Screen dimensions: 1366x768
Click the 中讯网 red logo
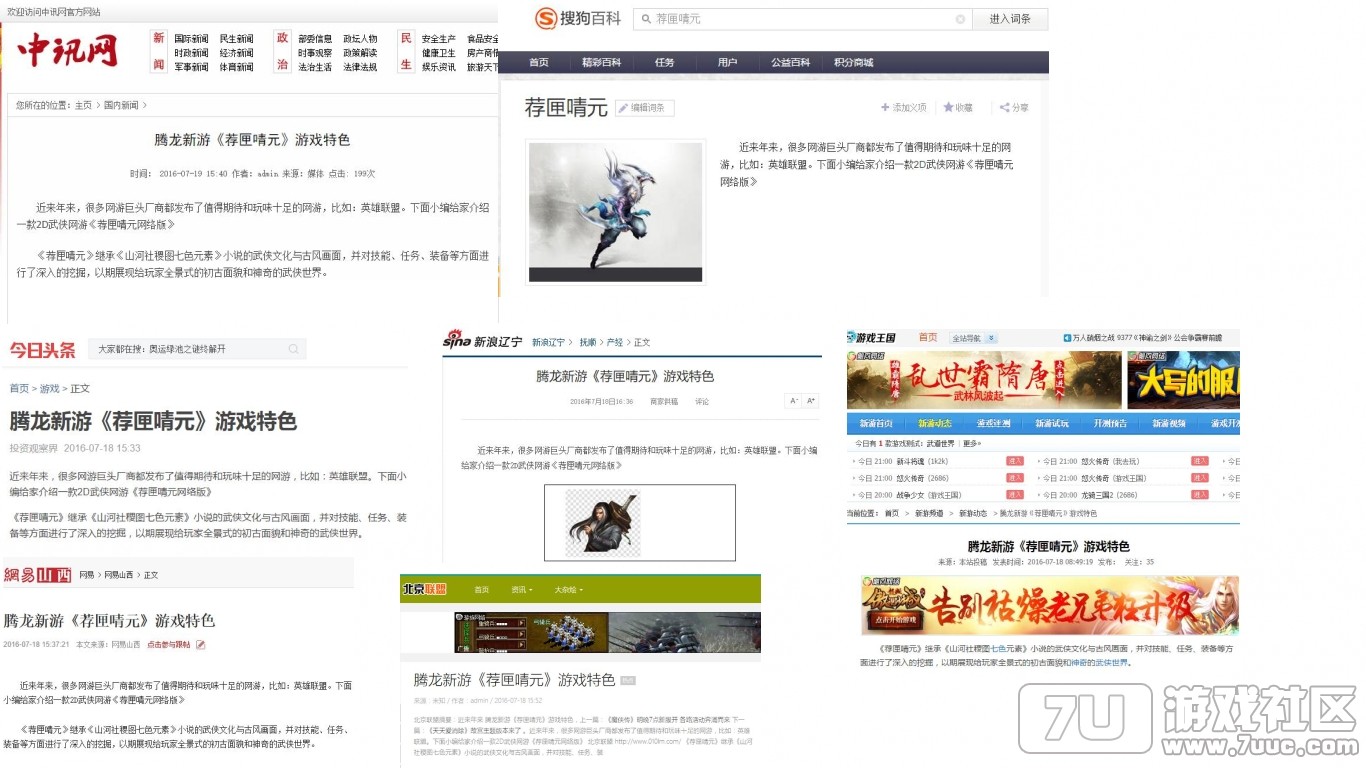pos(67,50)
